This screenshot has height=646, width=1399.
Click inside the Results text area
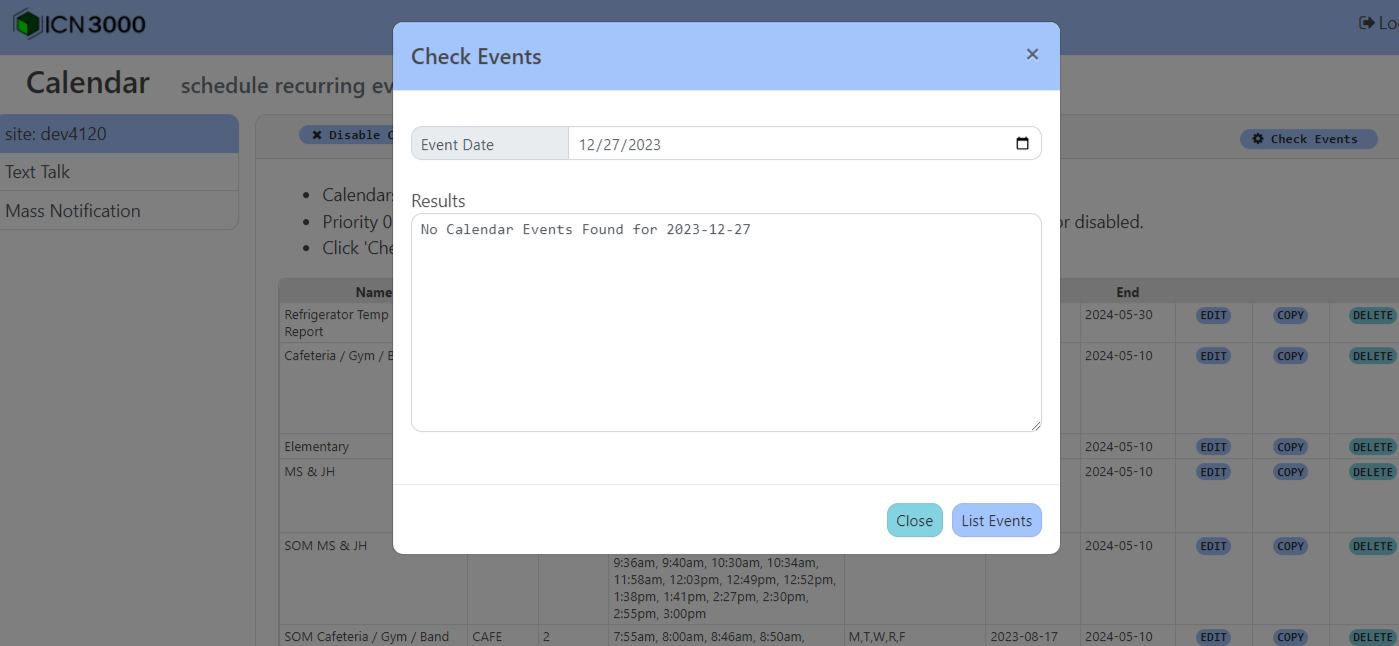[x=726, y=320]
